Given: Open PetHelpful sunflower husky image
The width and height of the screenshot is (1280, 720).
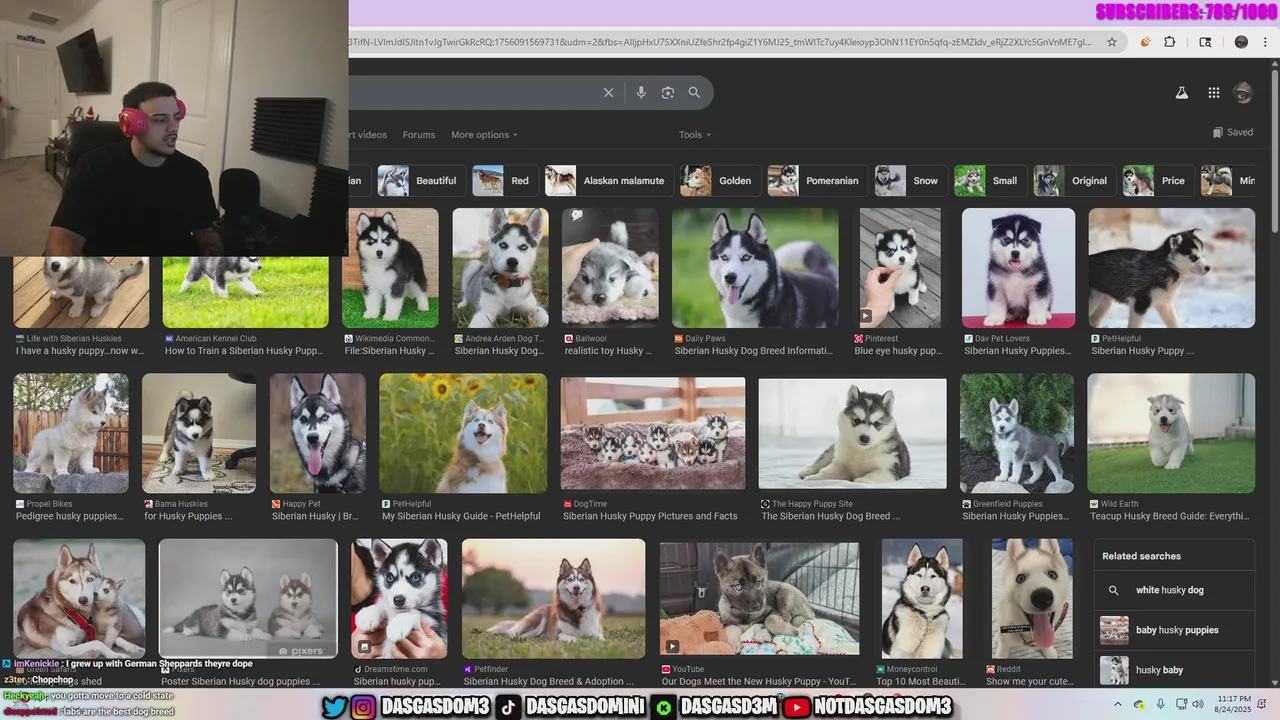Looking at the screenshot, I should click(x=463, y=433).
